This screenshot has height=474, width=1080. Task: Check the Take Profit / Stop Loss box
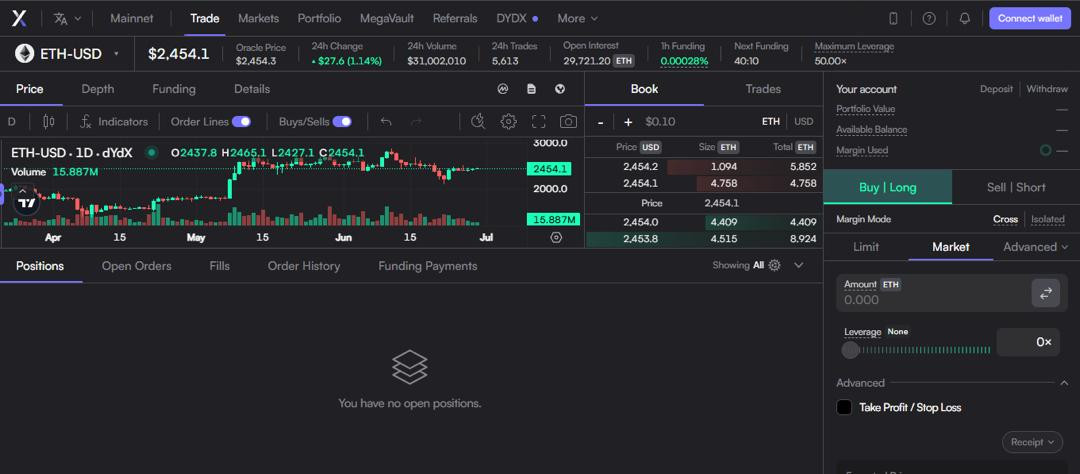(844, 407)
